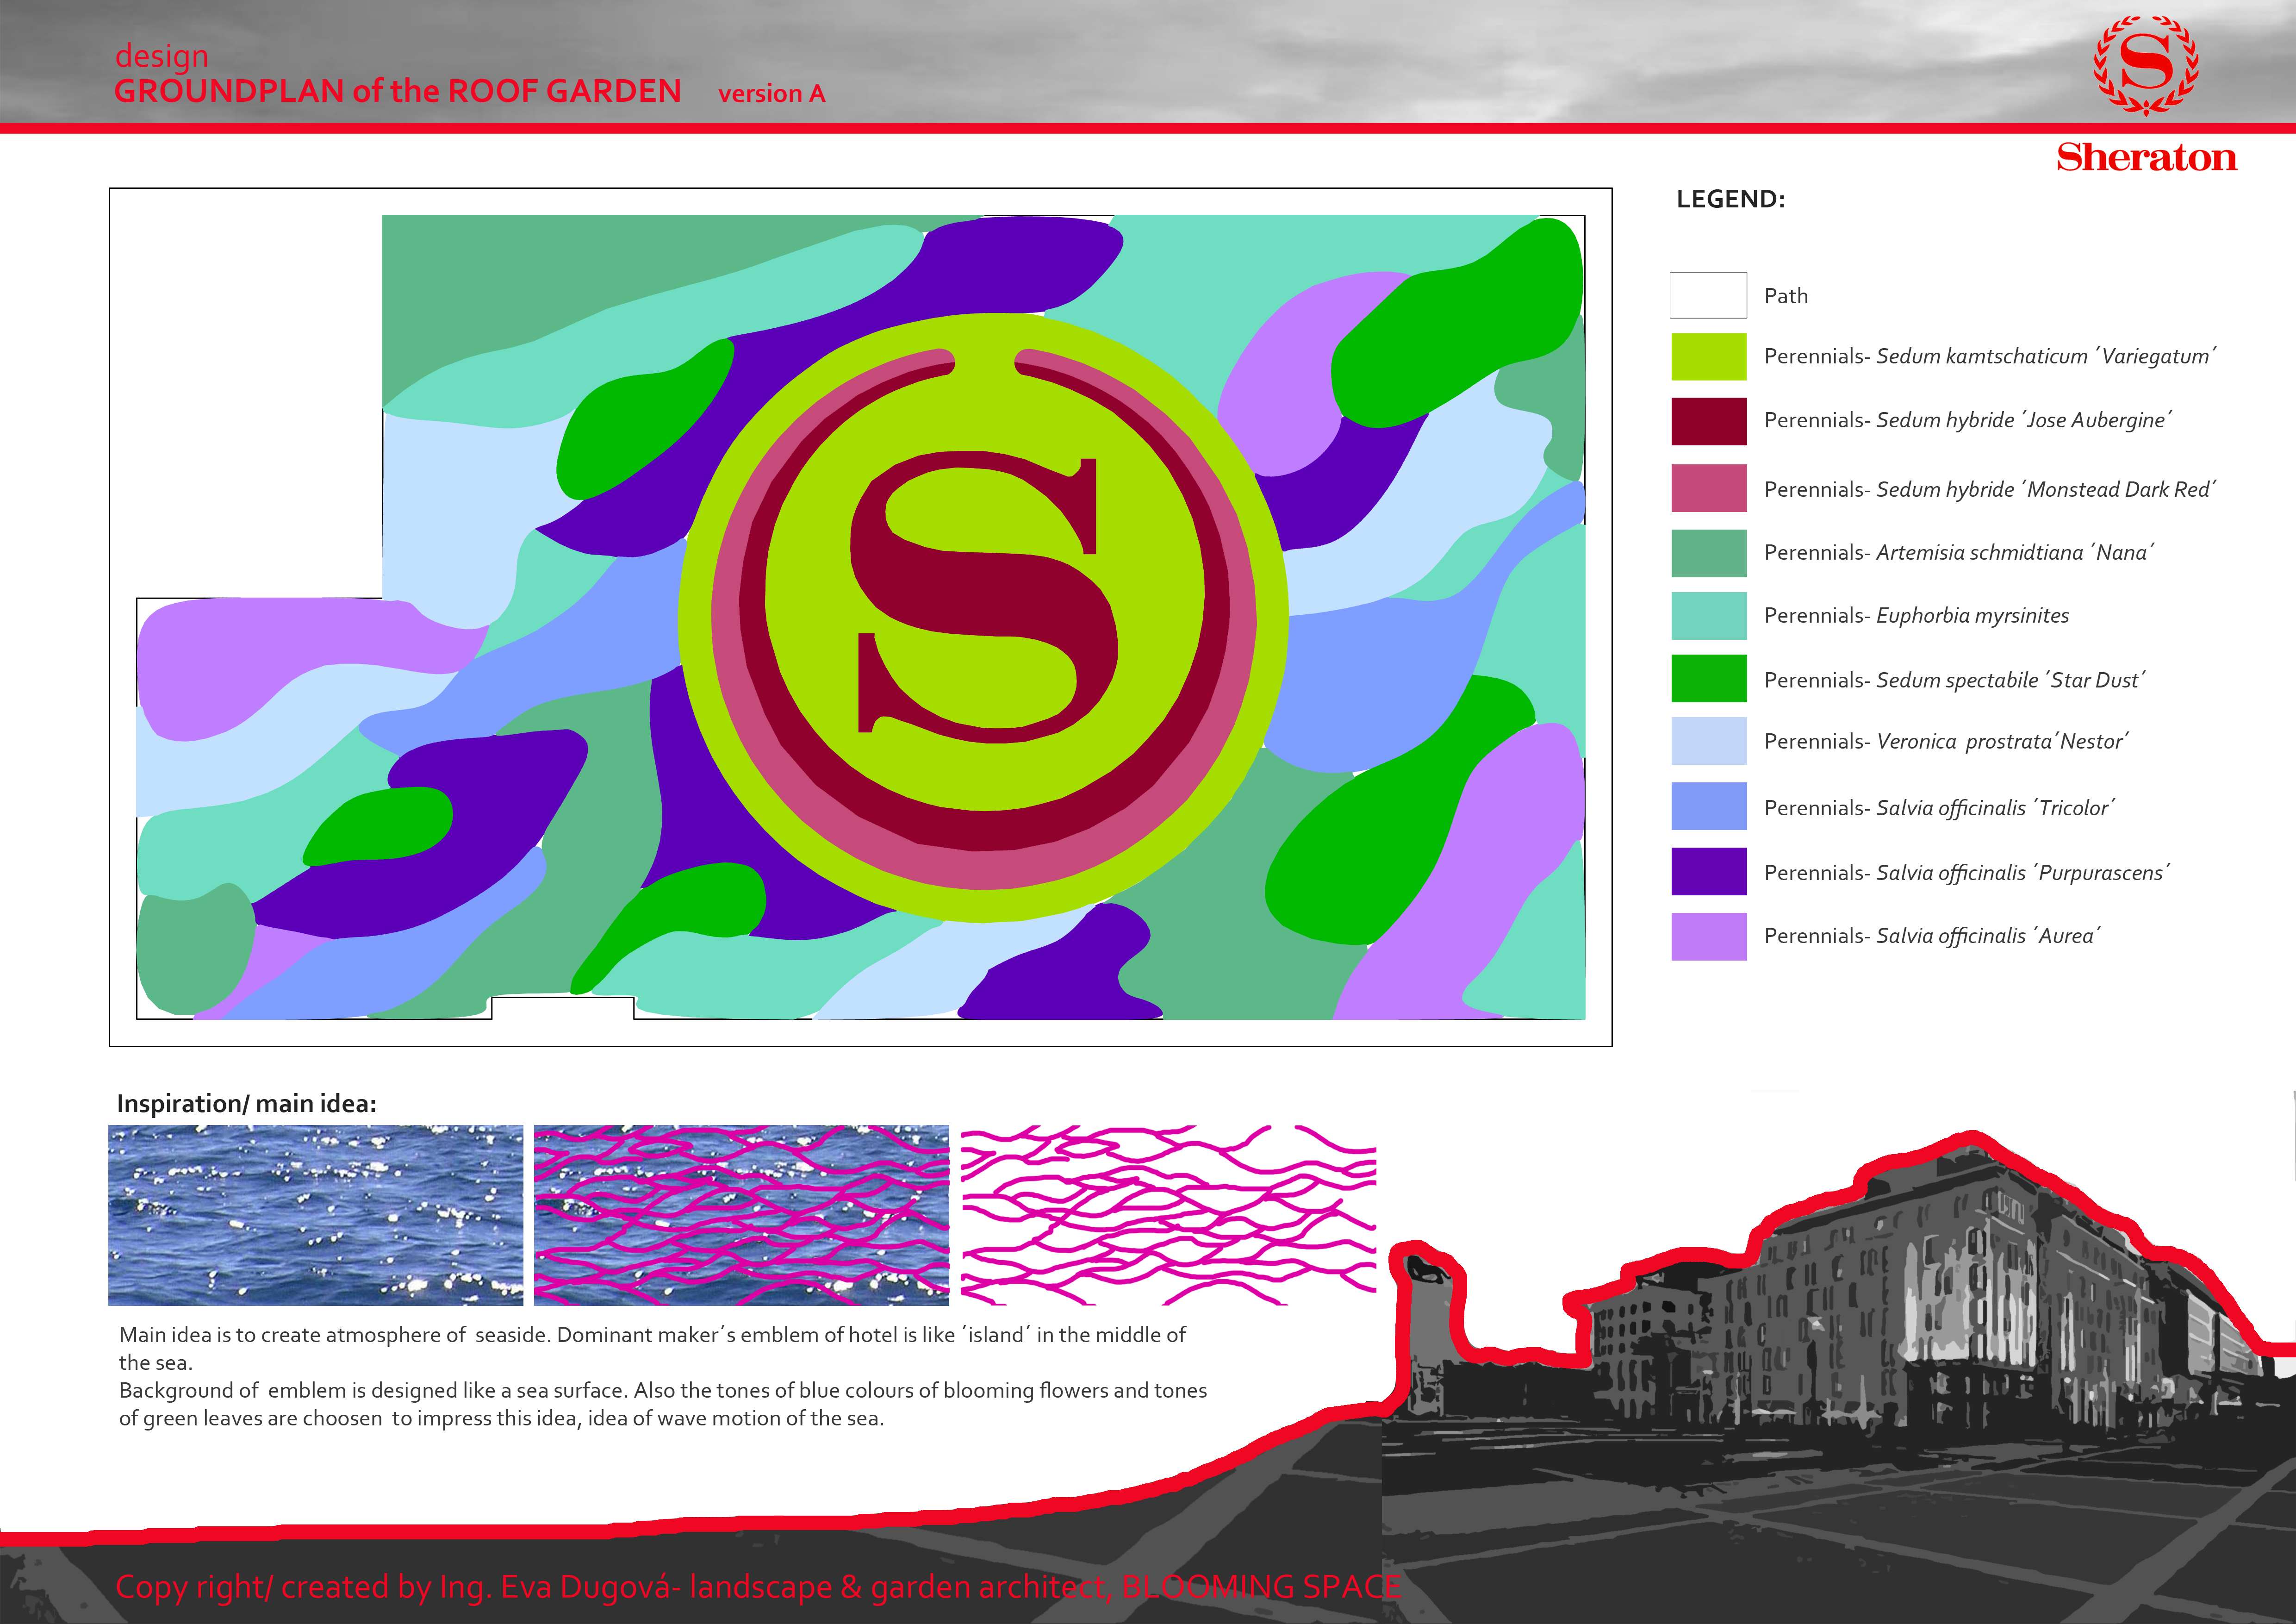The image size is (2296, 1624).
Task: Select the white Path legend swatch
Action: click(1708, 295)
